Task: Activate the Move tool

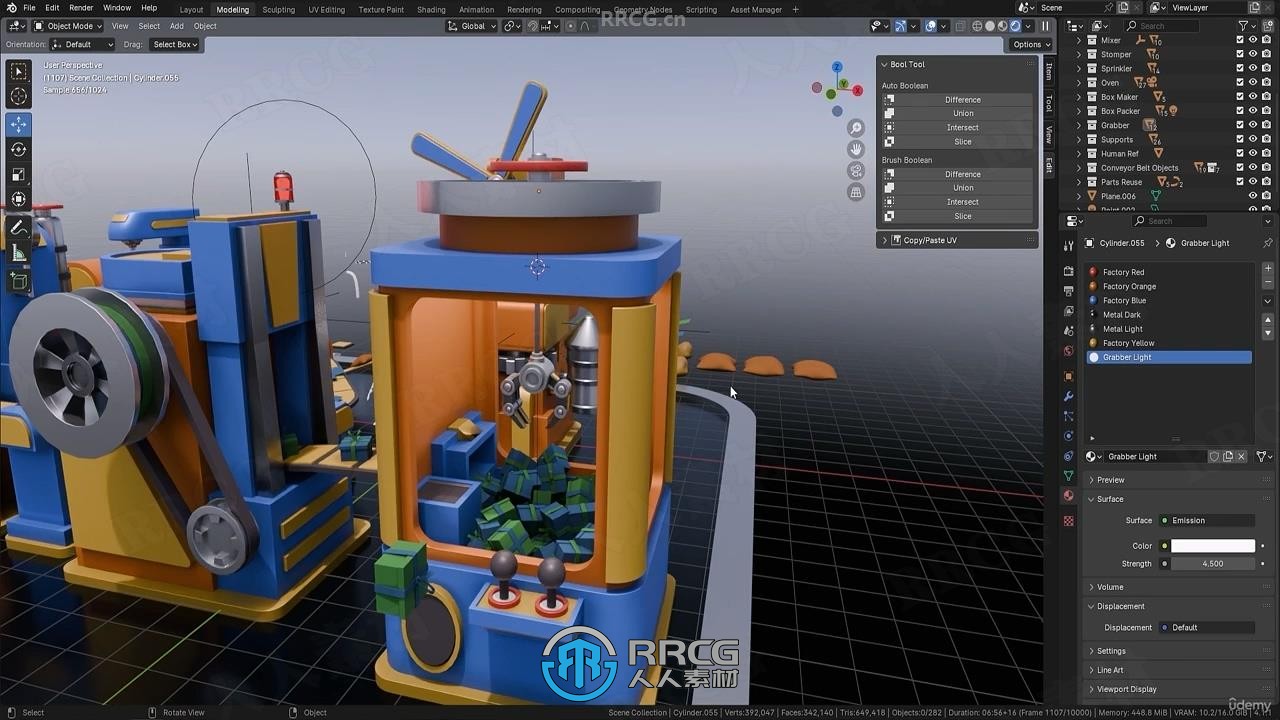Action: click(19, 125)
